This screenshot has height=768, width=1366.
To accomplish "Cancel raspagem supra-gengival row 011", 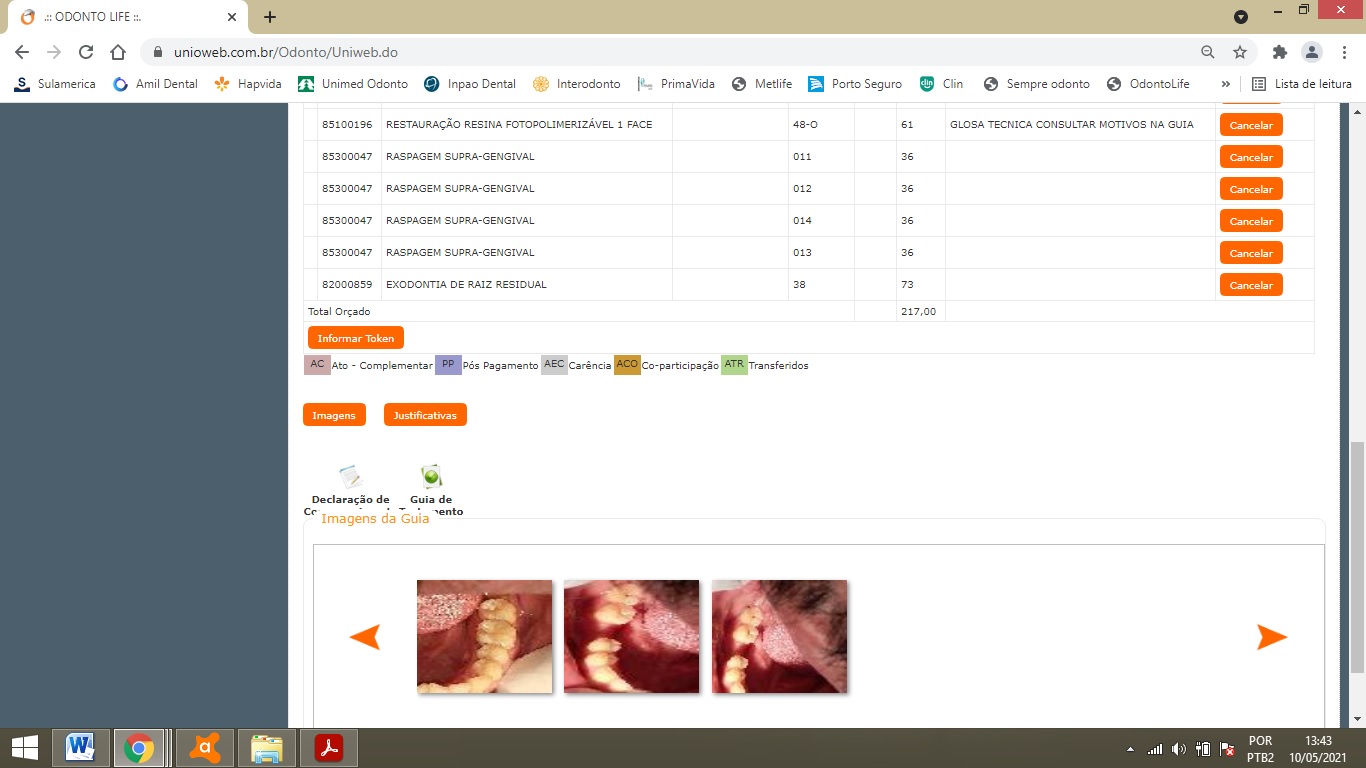I will [1251, 157].
